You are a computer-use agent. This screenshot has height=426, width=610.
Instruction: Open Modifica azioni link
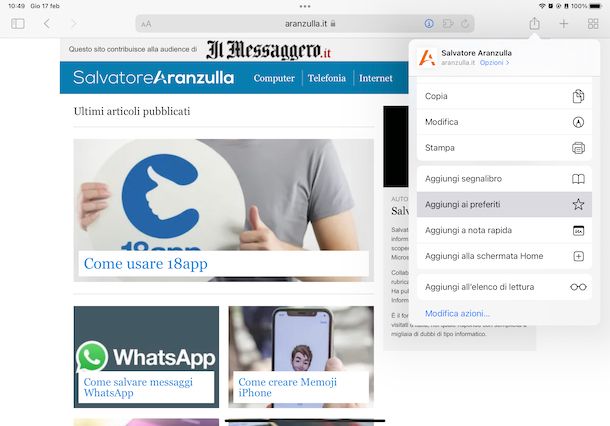(457, 314)
